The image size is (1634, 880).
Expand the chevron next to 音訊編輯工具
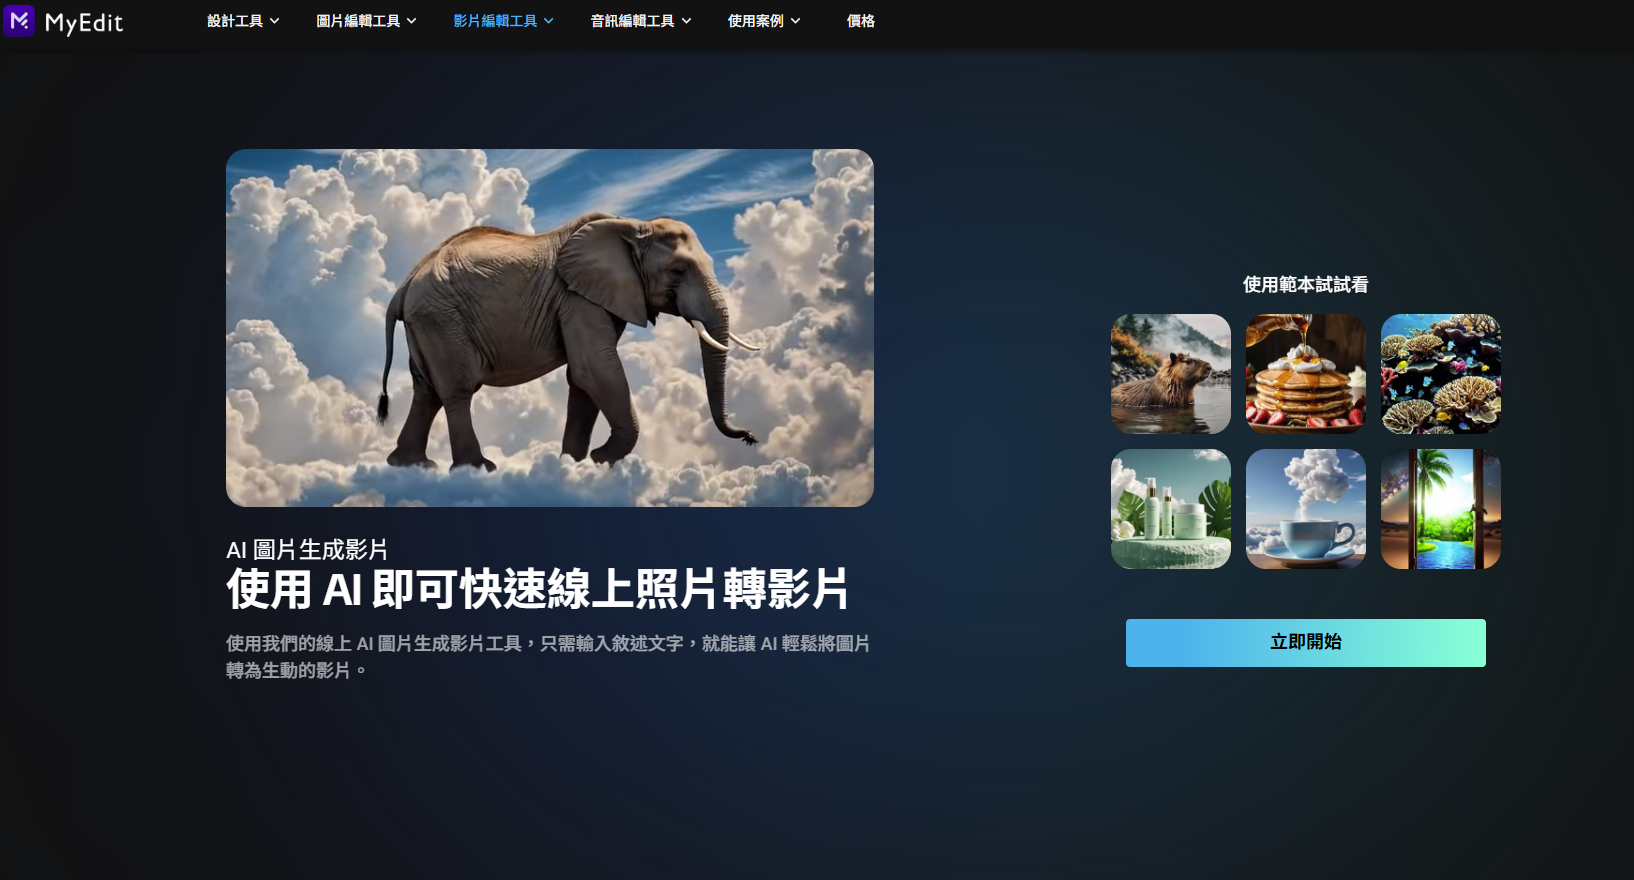(x=686, y=21)
